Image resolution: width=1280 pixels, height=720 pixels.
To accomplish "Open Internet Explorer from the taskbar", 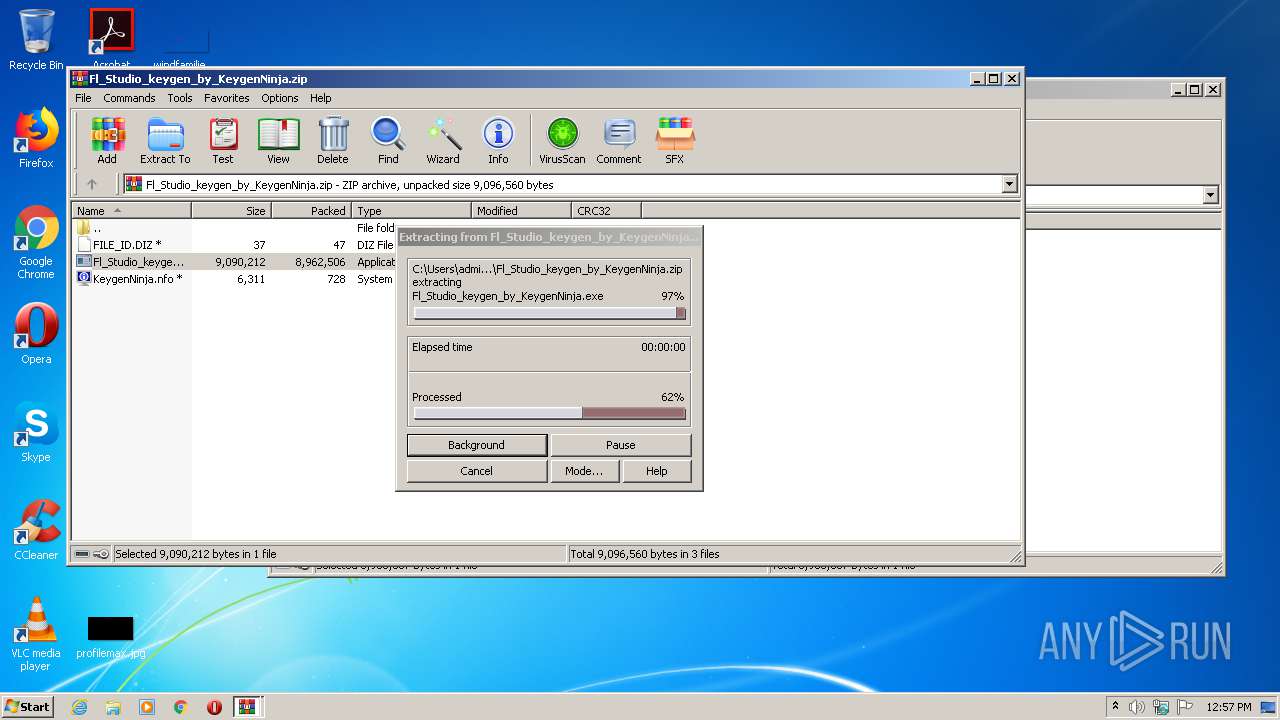I will 79,707.
